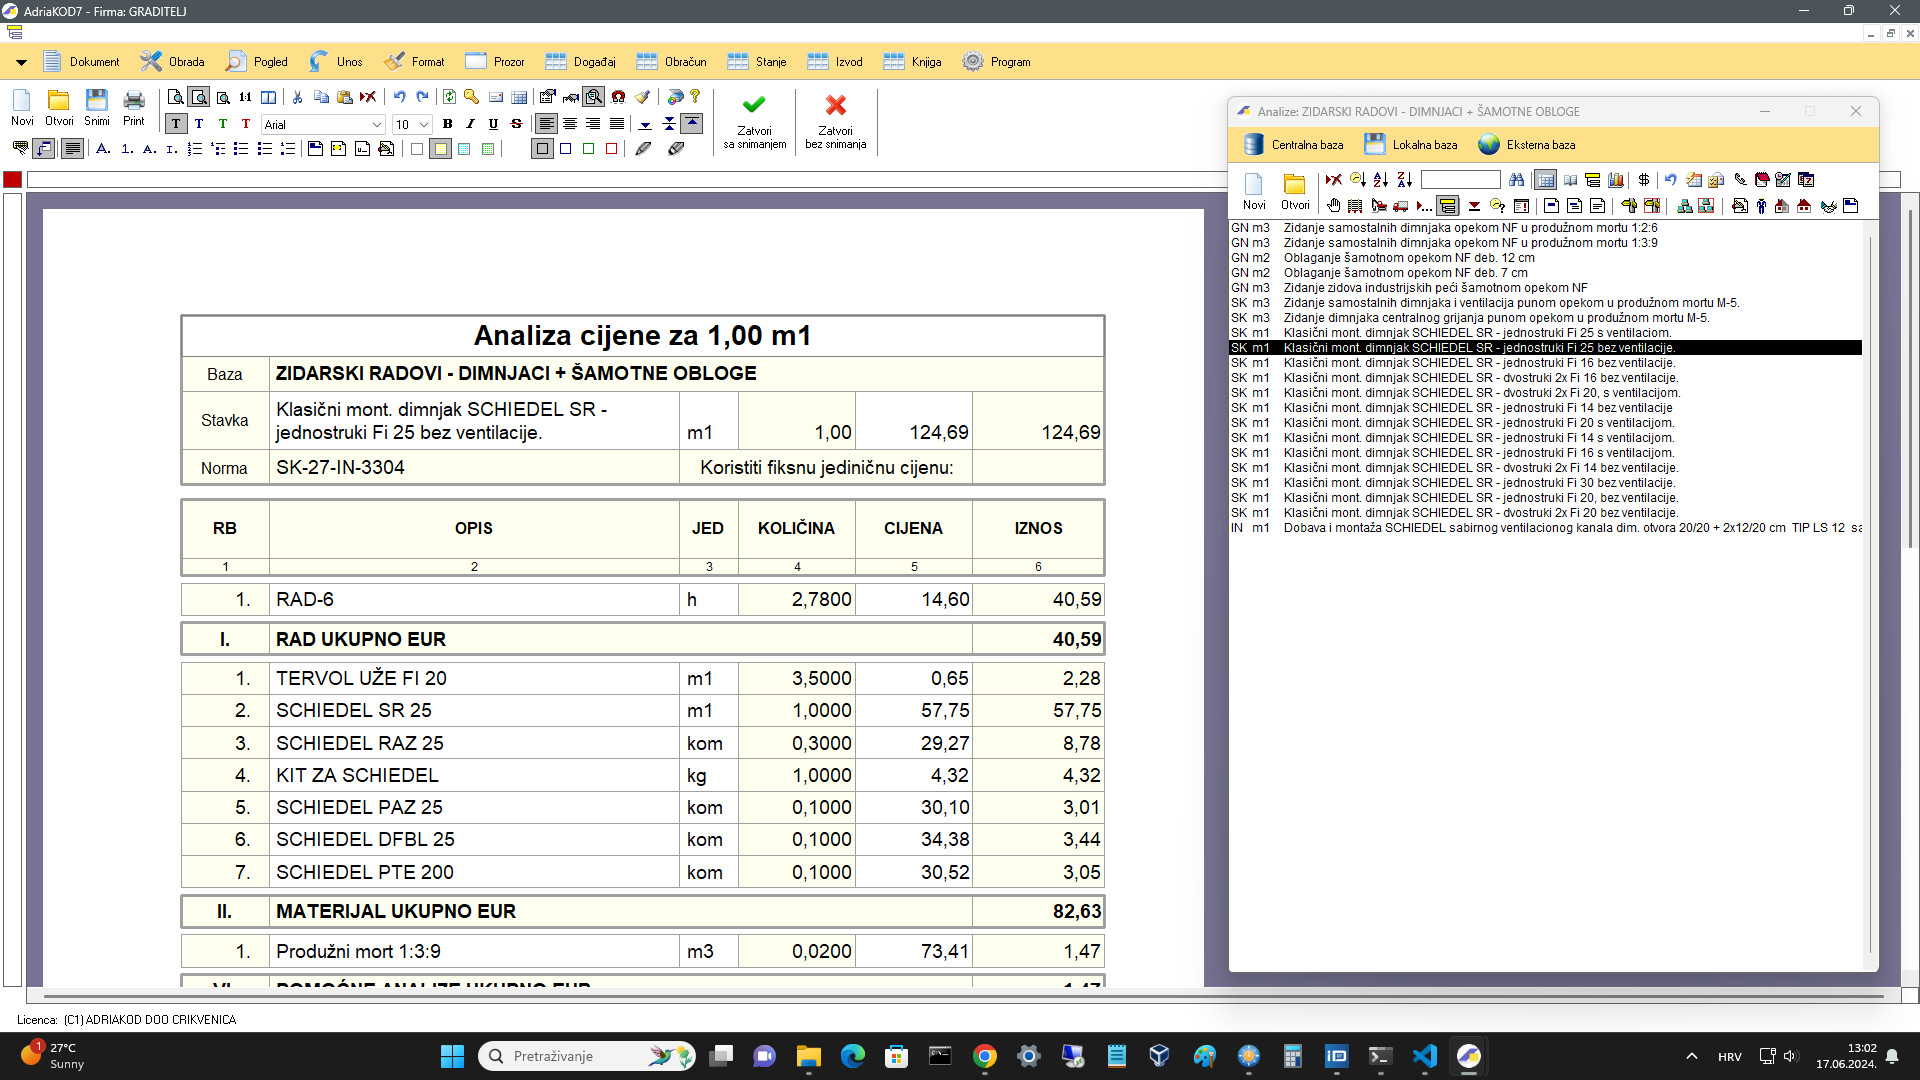Click the bar chart icon in Analize toolbar
This screenshot has height=1080, width=1920.
(x=1615, y=180)
